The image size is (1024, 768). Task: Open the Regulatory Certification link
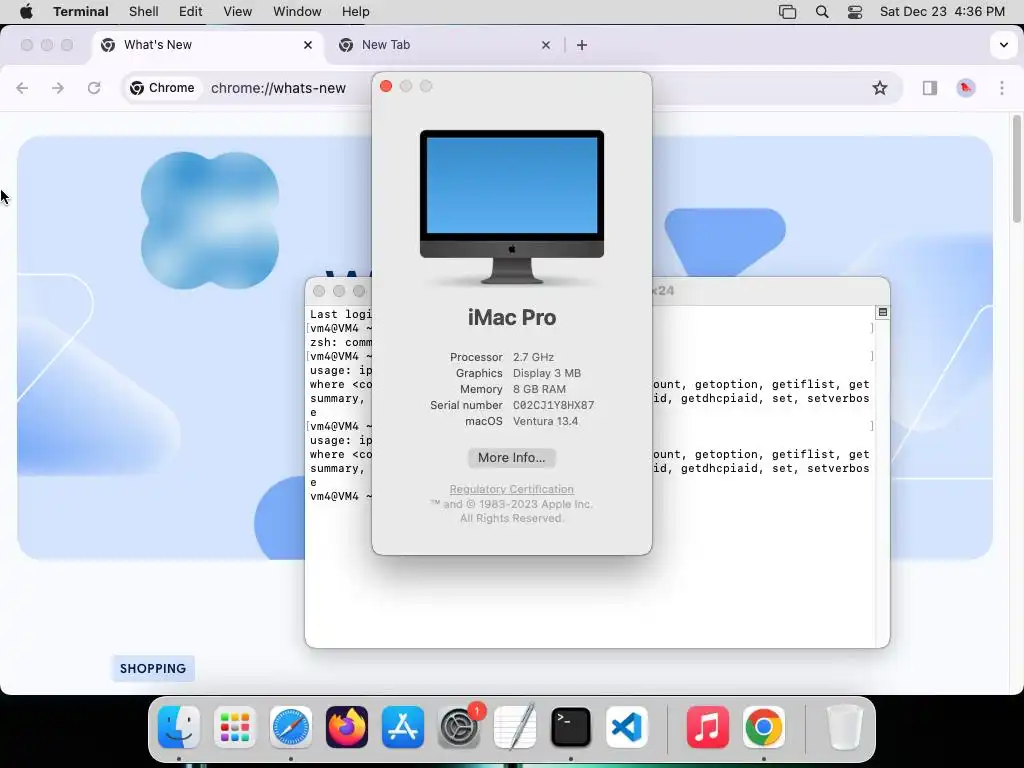[x=511, y=489]
